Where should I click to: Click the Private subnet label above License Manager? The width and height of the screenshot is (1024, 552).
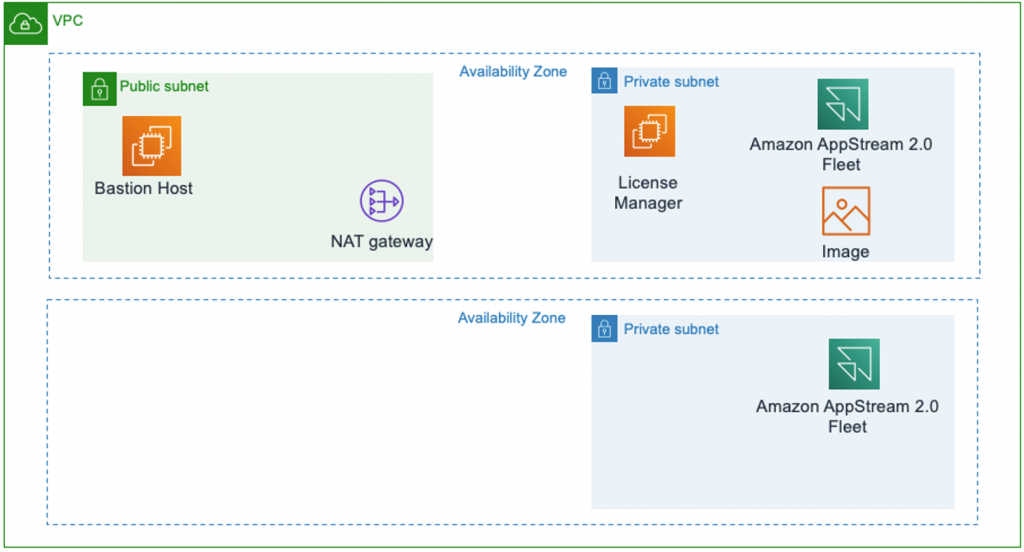(x=671, y=82)
